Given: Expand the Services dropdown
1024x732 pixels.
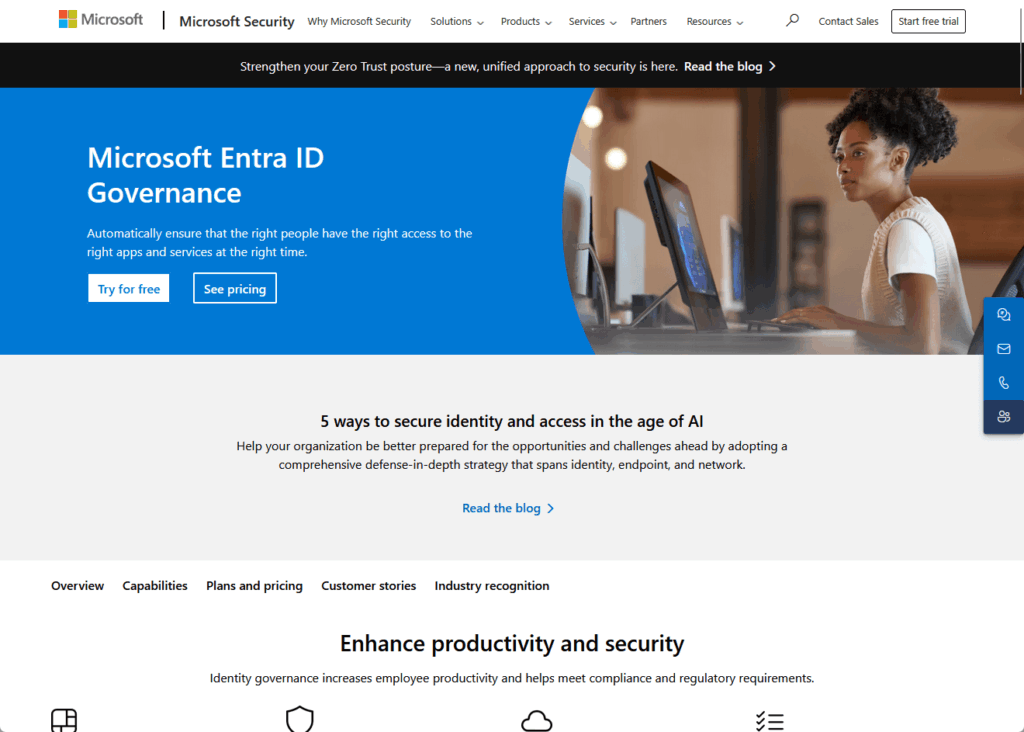Looking at the screenshot, I should click(592, 22).
